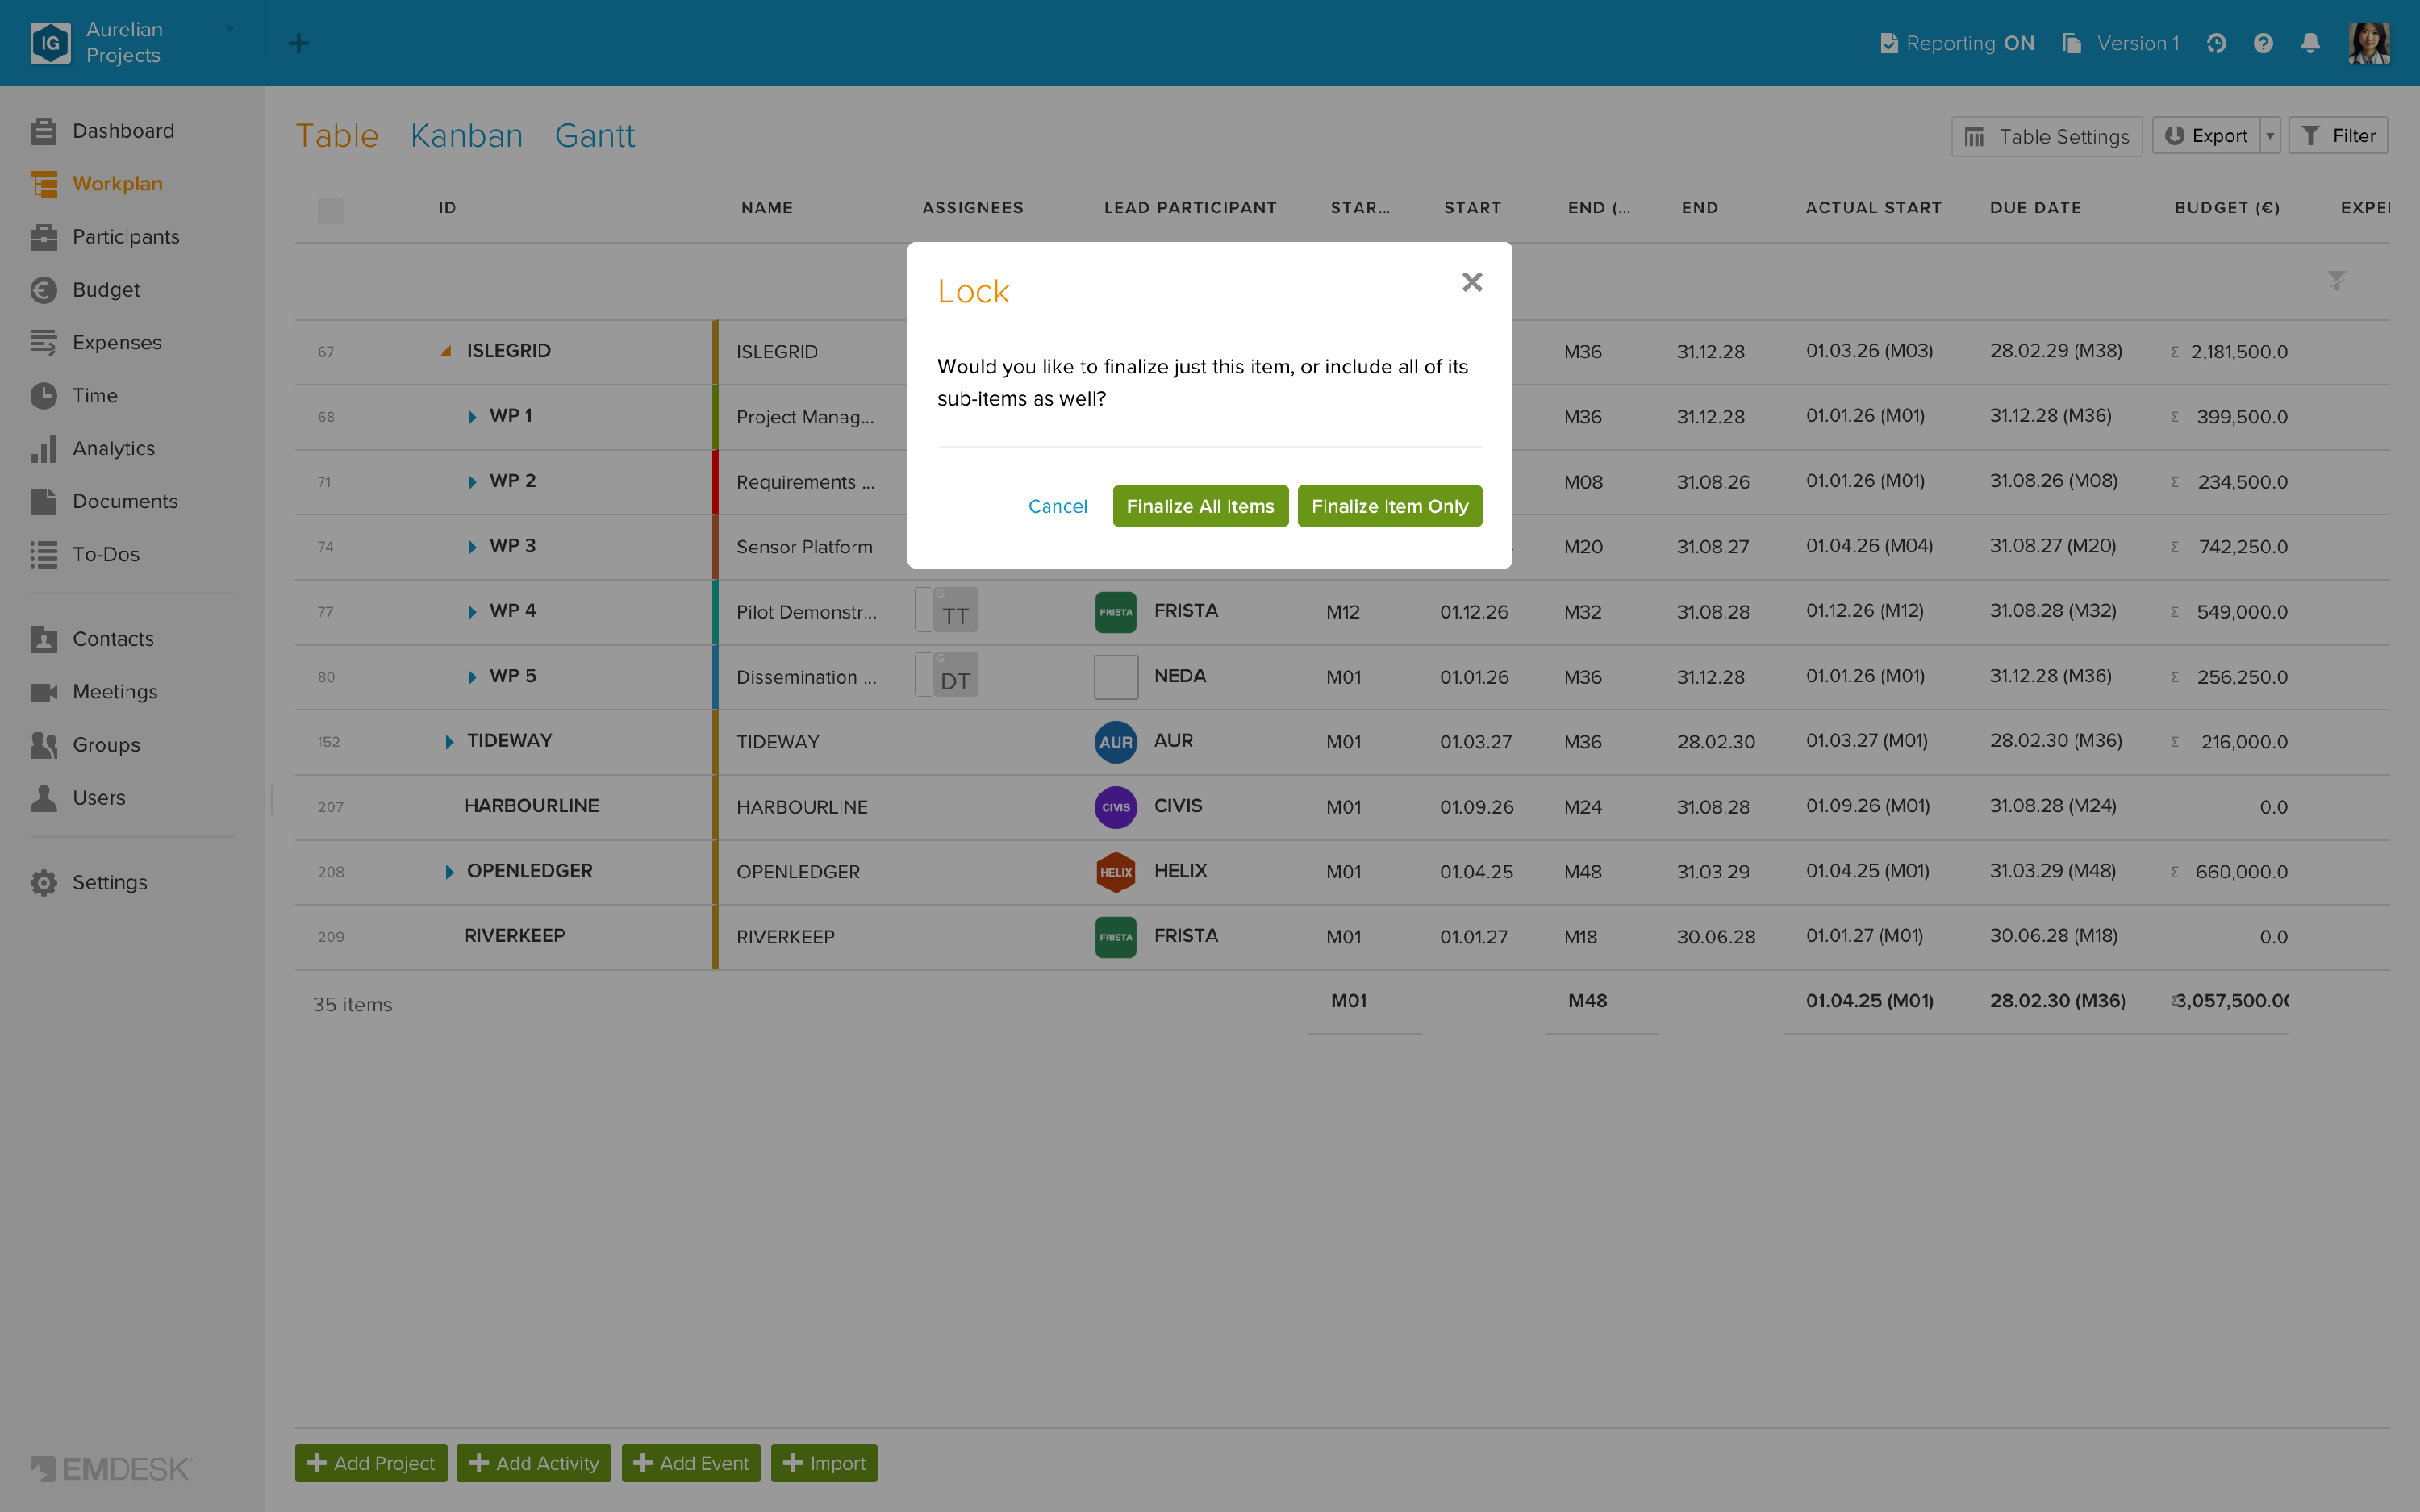Screen dimensions: 2420x1512
Task: Open the Filter button
Action: point(2338,136)
